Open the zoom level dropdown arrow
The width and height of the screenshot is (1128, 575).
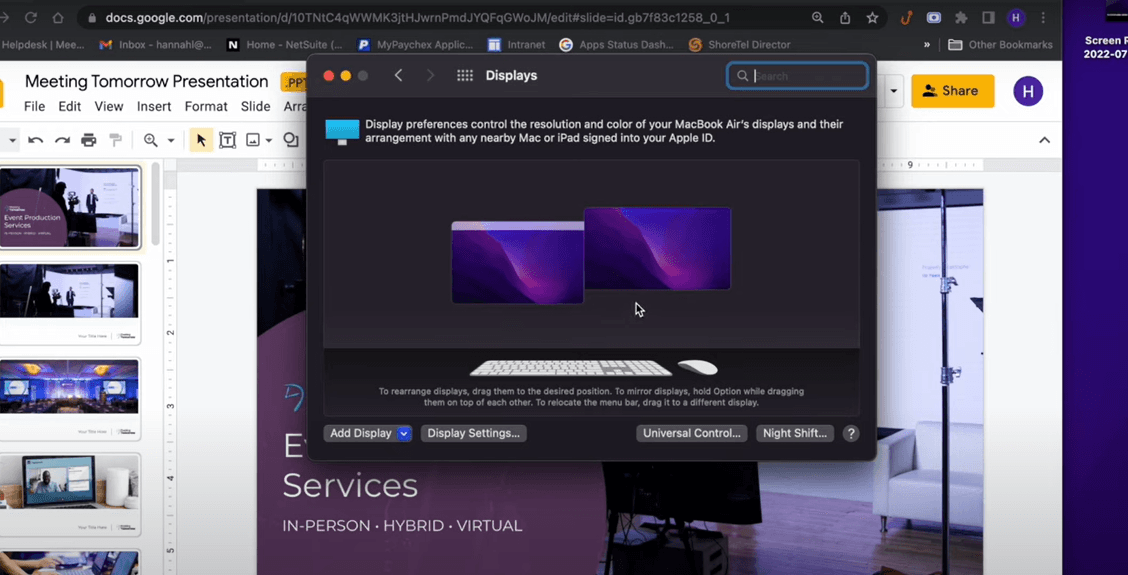171,141
